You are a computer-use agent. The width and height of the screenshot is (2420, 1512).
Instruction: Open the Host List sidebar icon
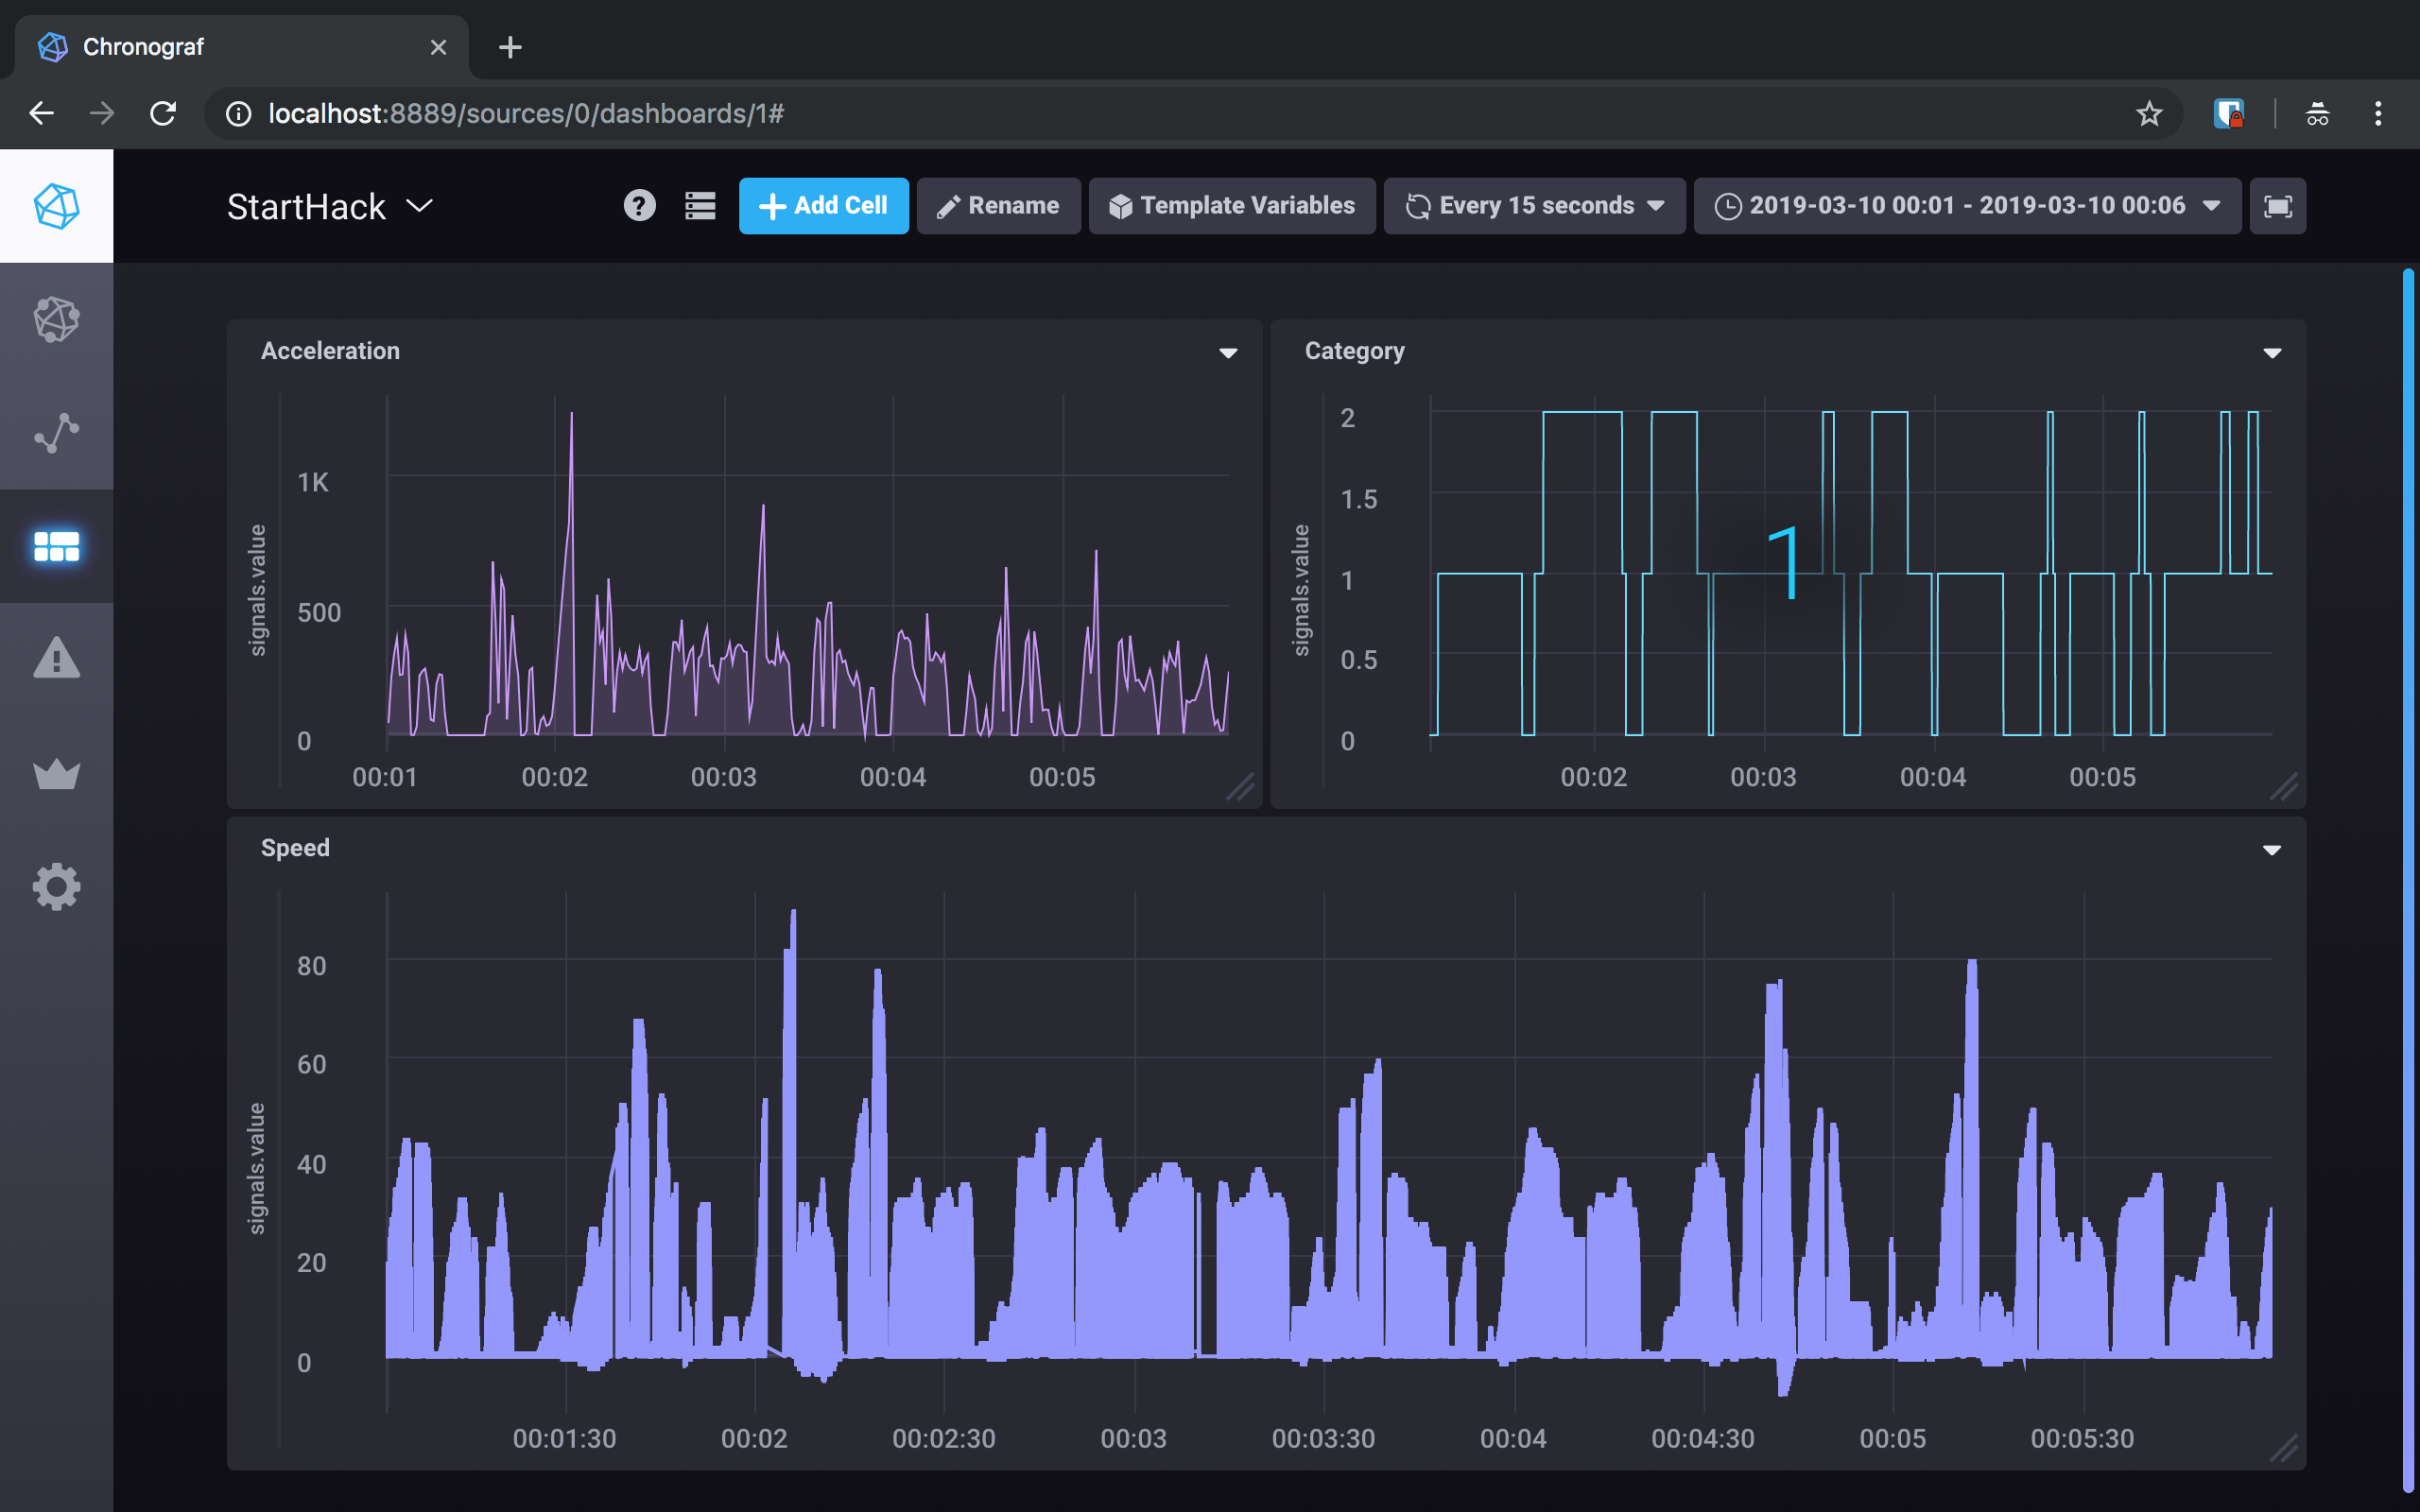56,320
